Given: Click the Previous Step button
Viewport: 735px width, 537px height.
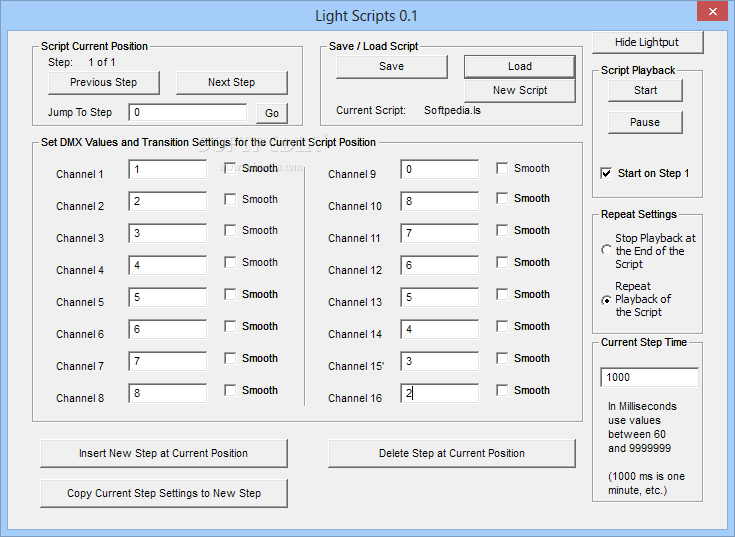Looking at the screenshot, I should point(104,82).
